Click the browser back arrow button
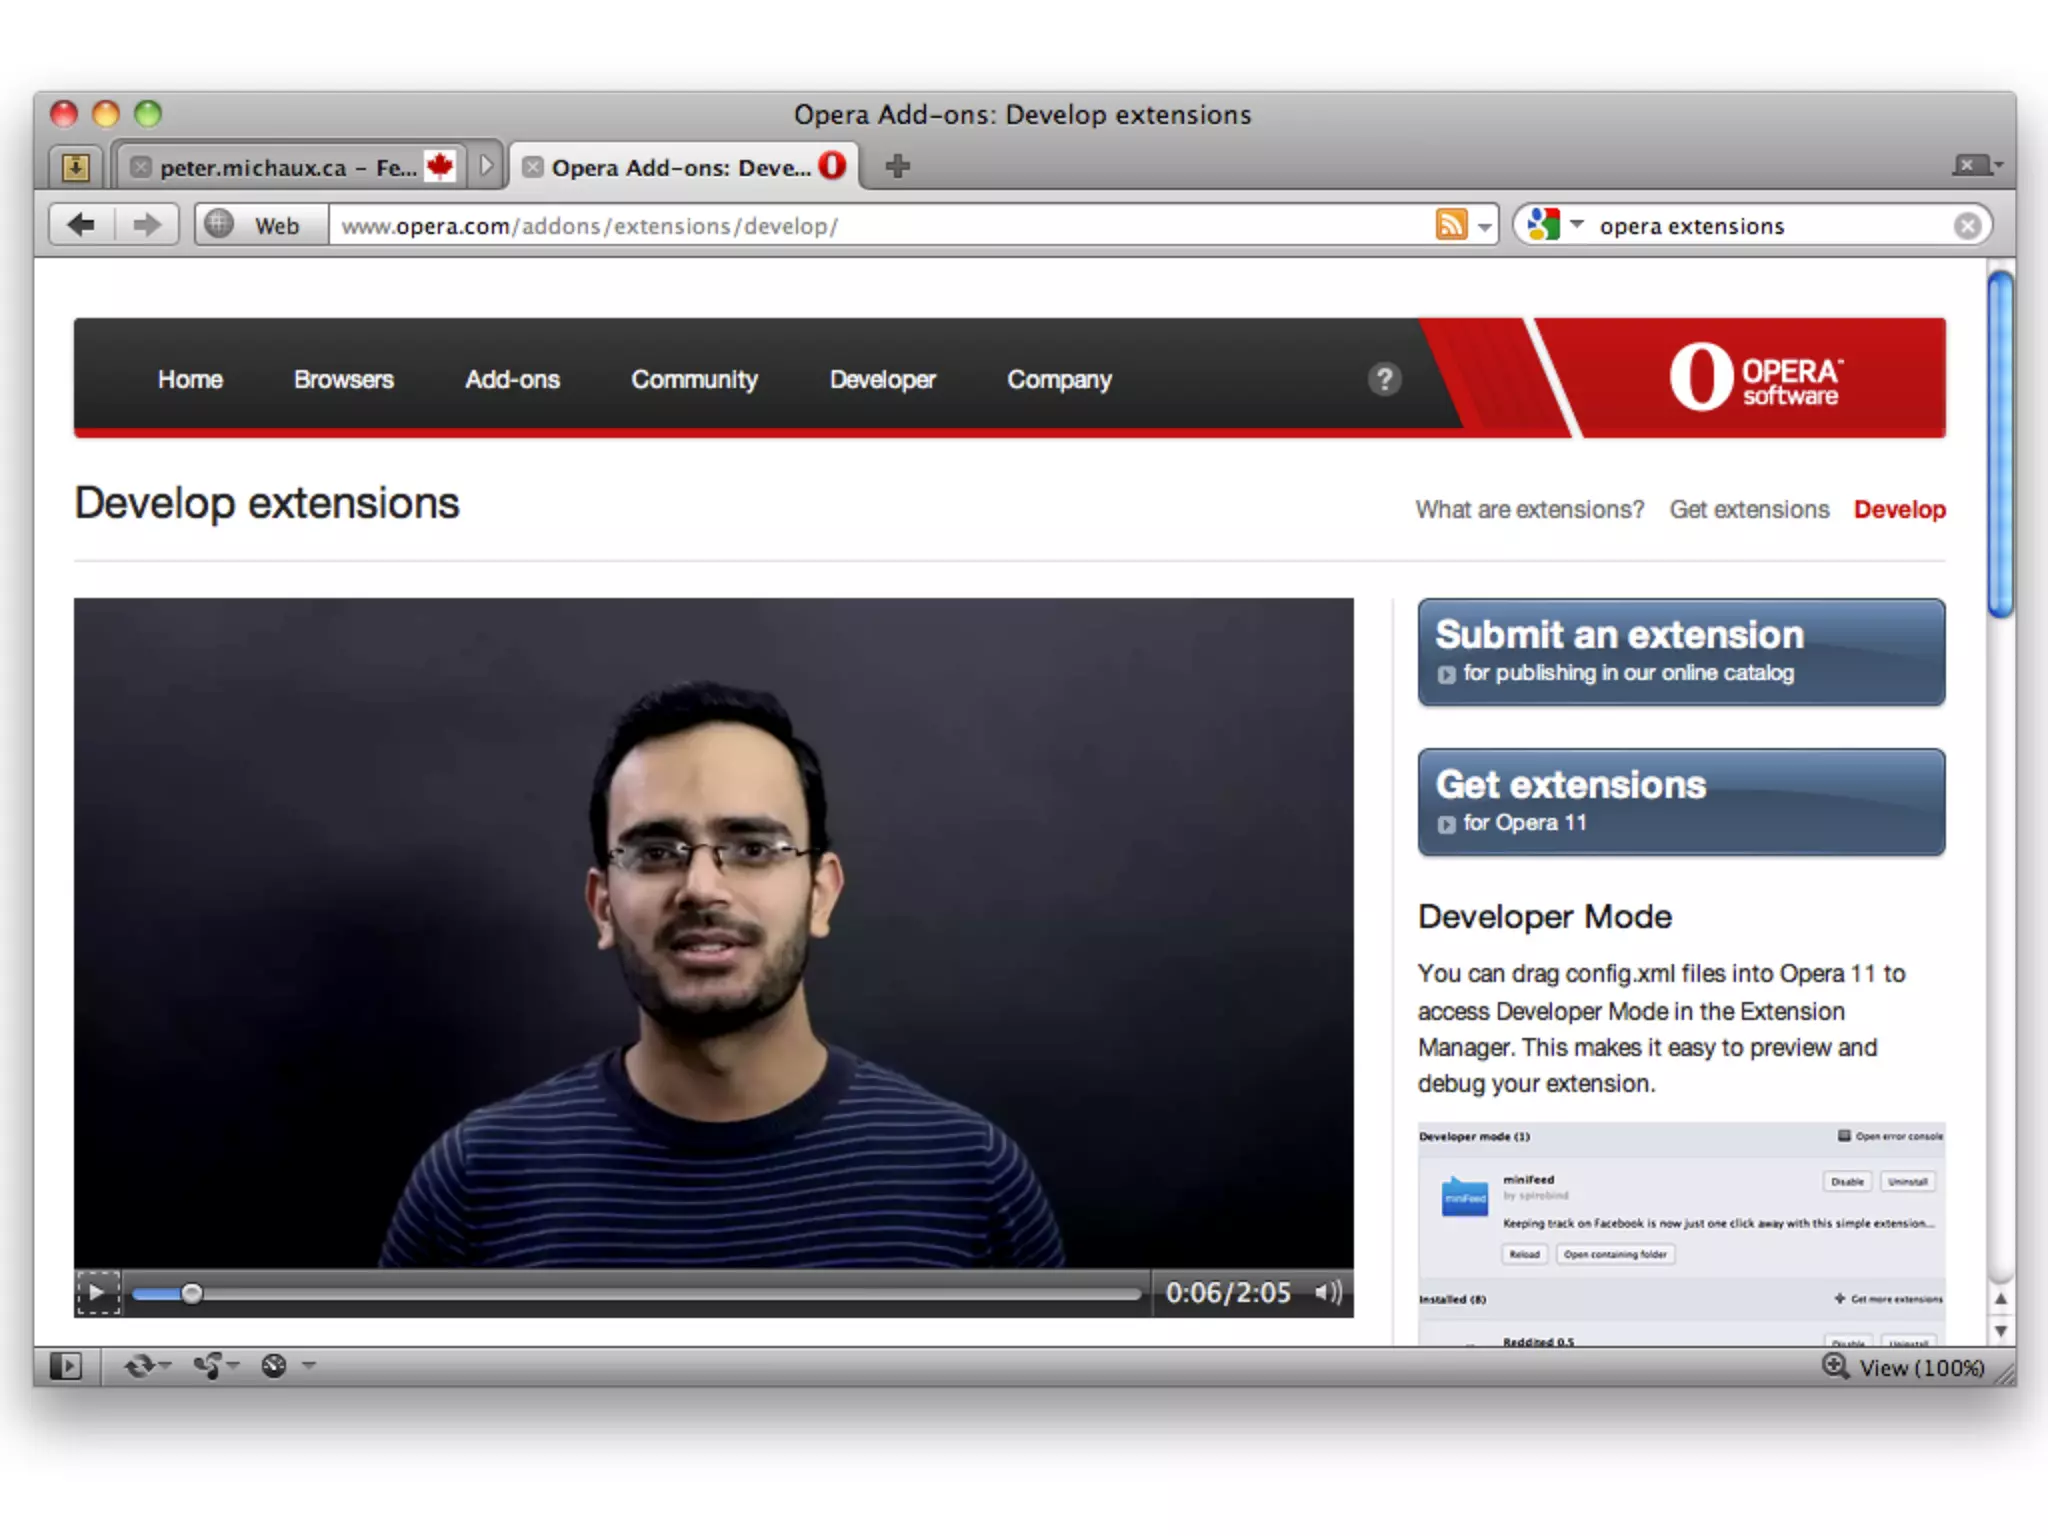The width and height of the screenshot is (2048, 1536). click(82, 225)
